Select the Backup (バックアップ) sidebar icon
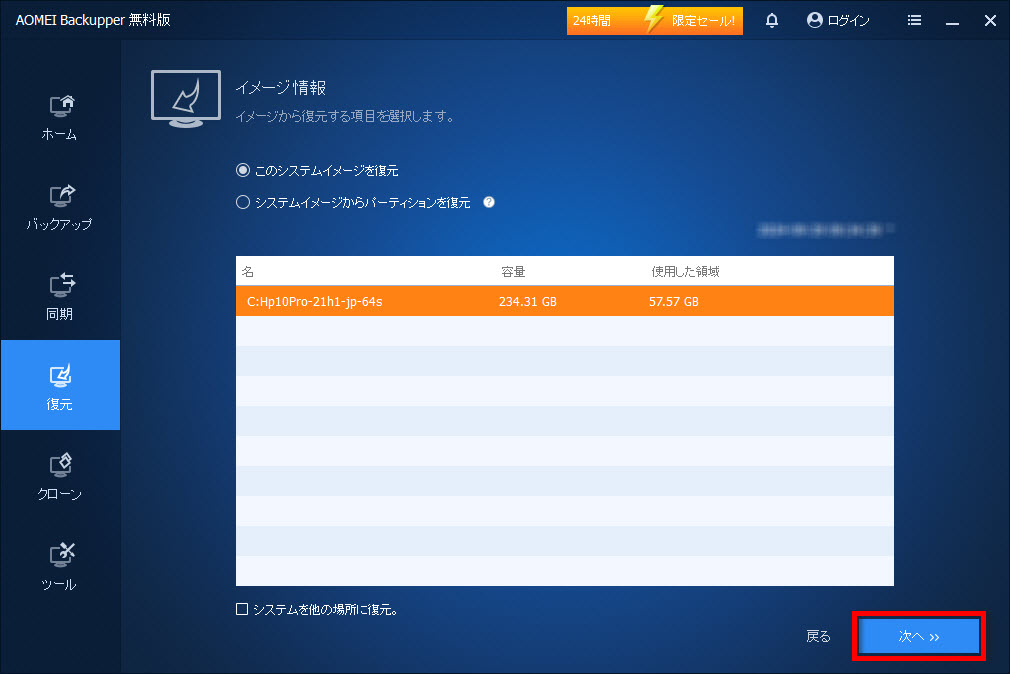The width and height of the screenshot is (1010, 674). [x=60, y=206]
